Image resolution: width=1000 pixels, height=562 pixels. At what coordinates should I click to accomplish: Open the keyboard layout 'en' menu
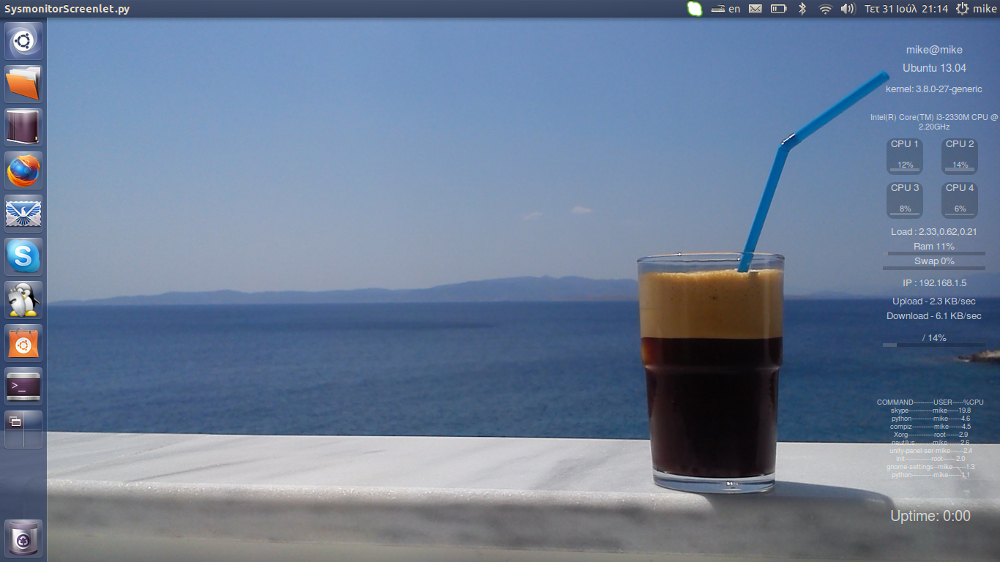tap(726, 9)
